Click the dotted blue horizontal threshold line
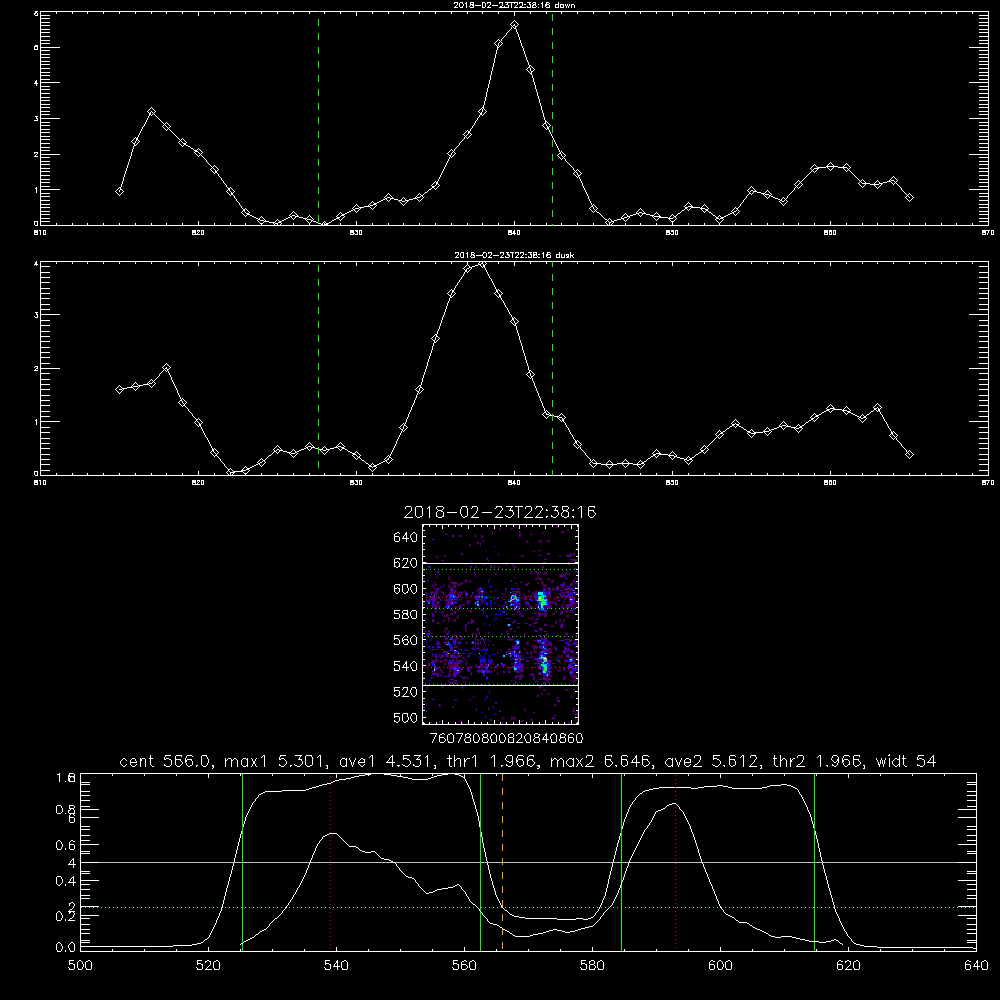 tap(528, 907)
